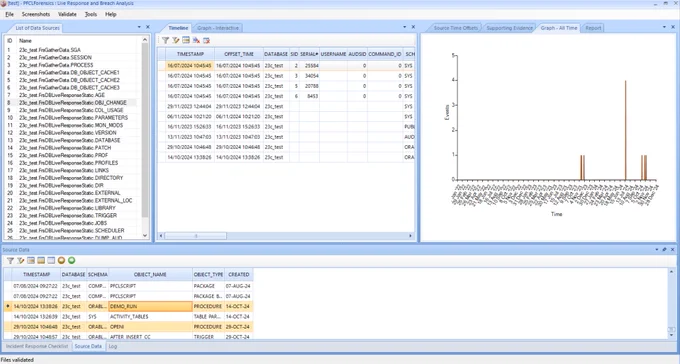Click the green circle icon in Source Data toolbar
The height and width of the screenshot is (364, 680).
pos(72,260)
